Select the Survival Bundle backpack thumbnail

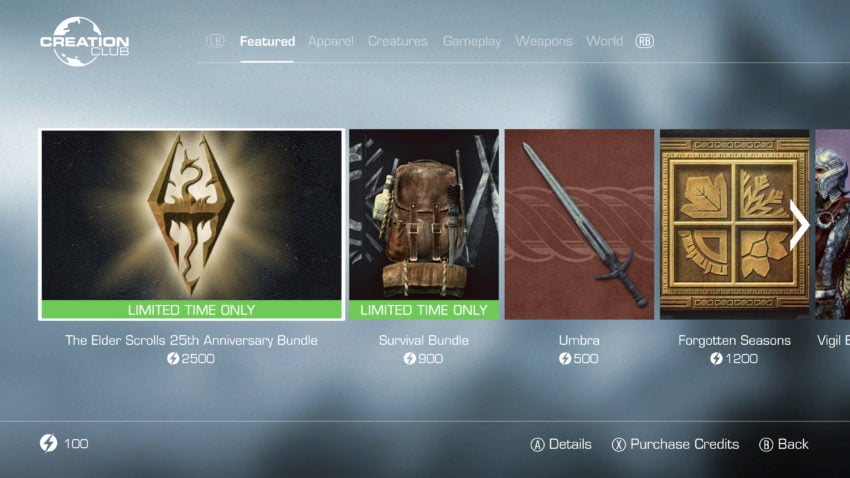click(x=424, y=224)
